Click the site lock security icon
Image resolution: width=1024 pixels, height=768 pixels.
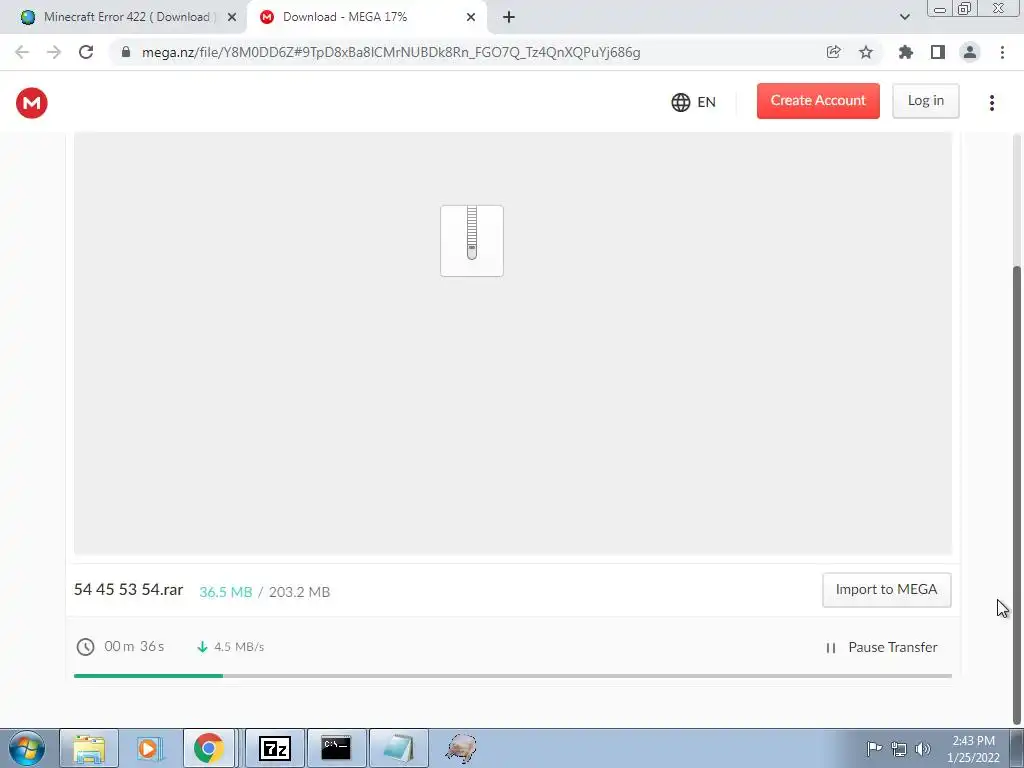click(126, 52)
